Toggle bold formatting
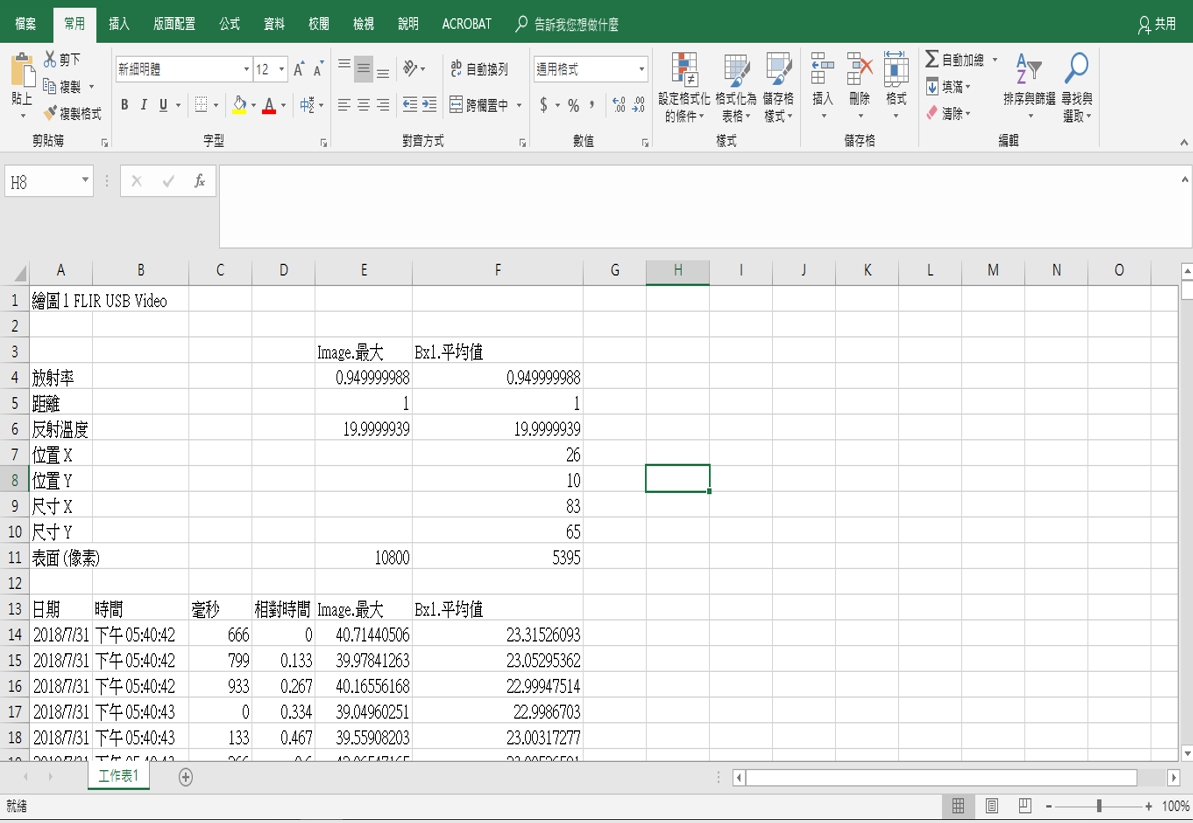Image resolution: width=1193 pixels, height=823 pixels. point(124,105)
